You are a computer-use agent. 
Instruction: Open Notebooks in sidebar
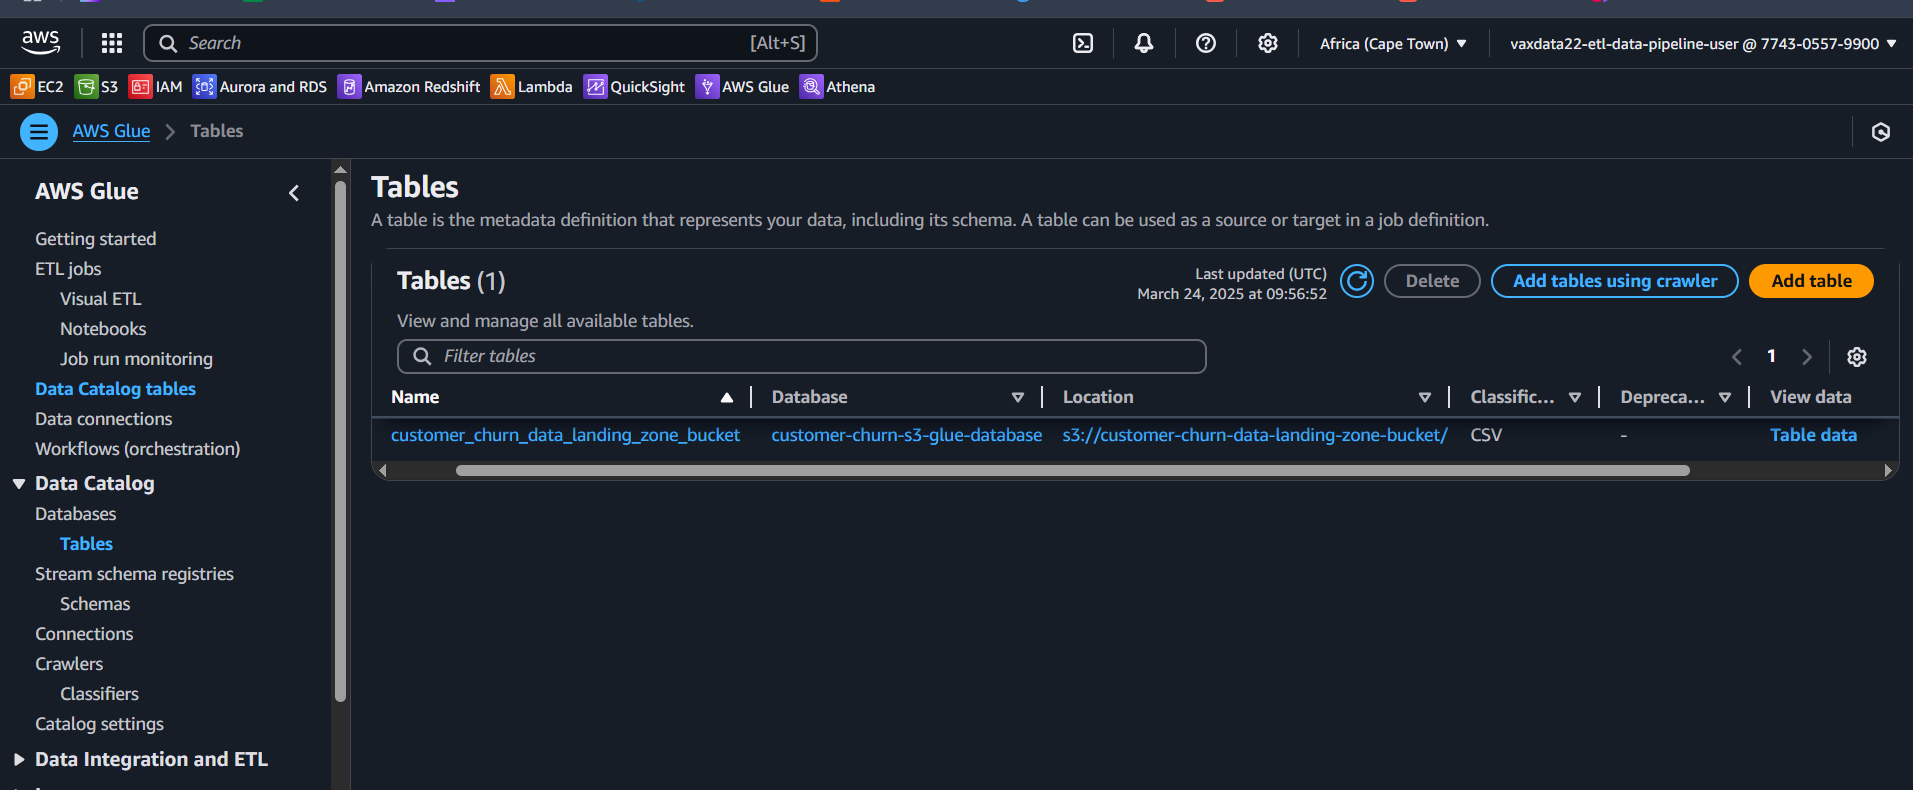point(103,329)
